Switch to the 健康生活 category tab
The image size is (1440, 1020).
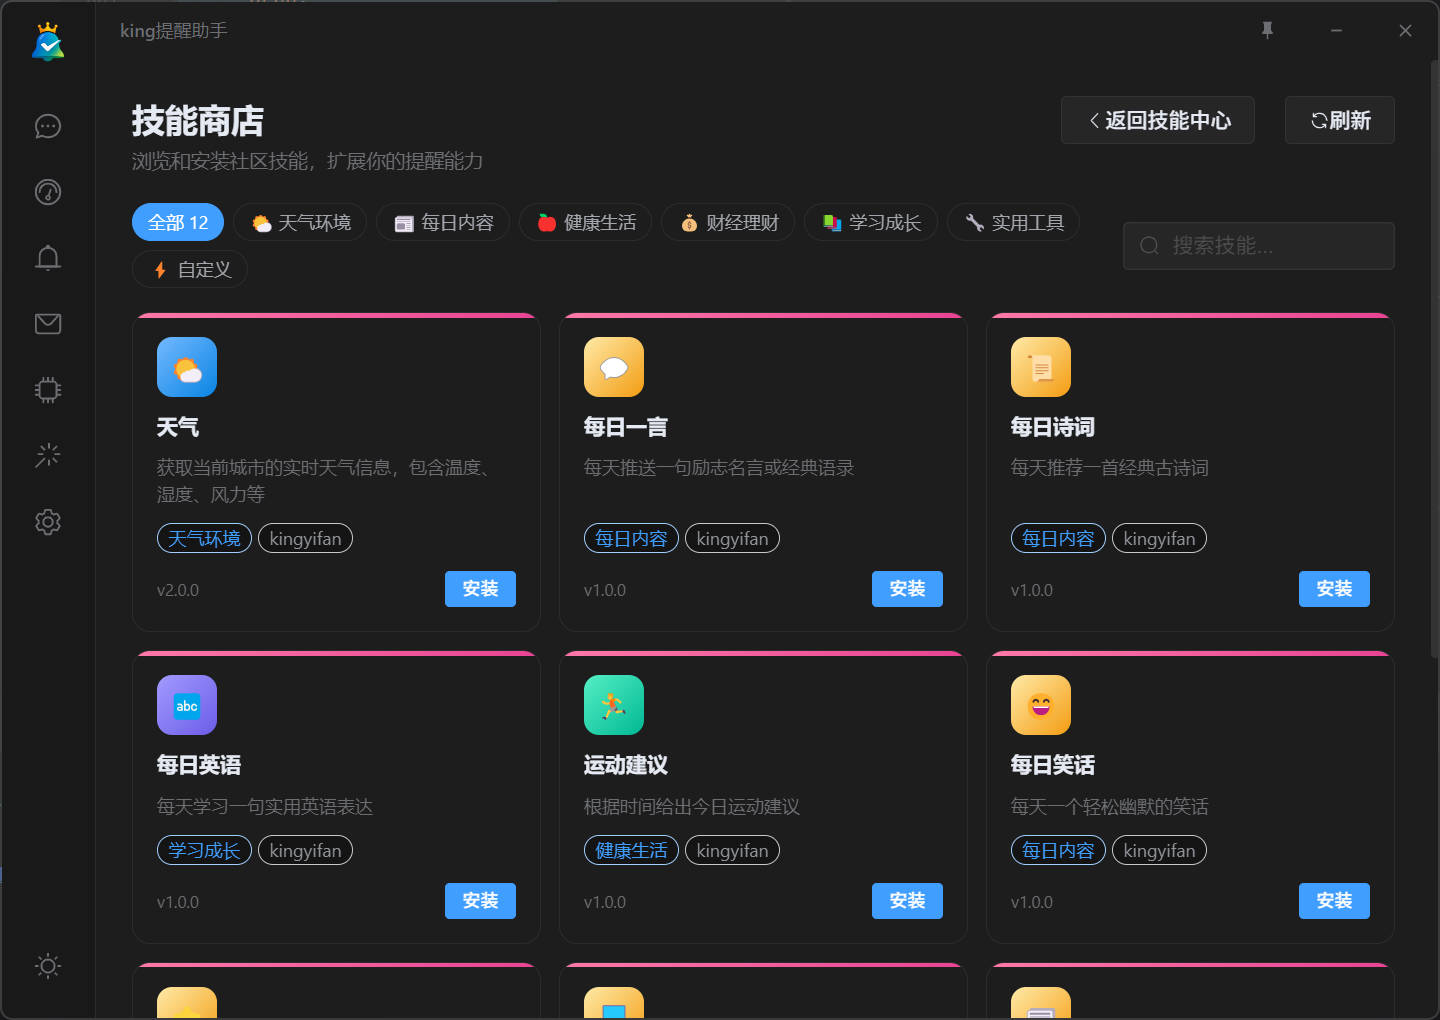(x=585, y=222)
